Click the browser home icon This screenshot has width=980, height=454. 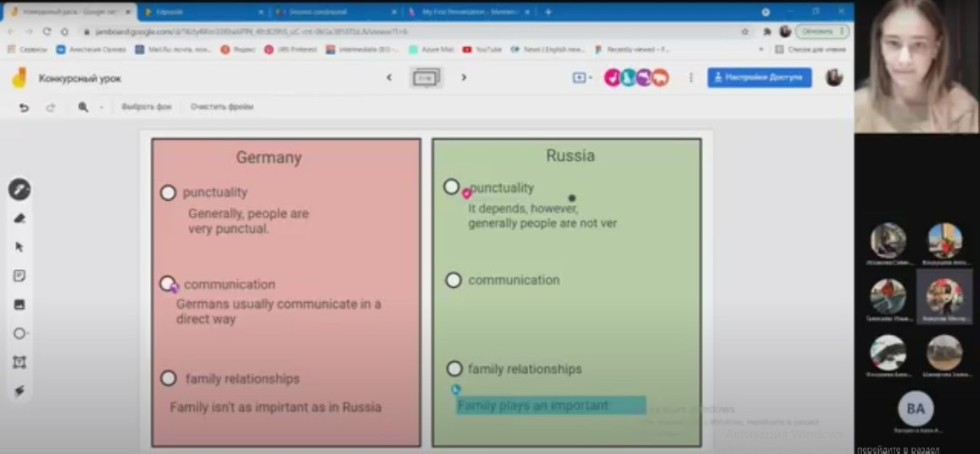coord(64,31)
